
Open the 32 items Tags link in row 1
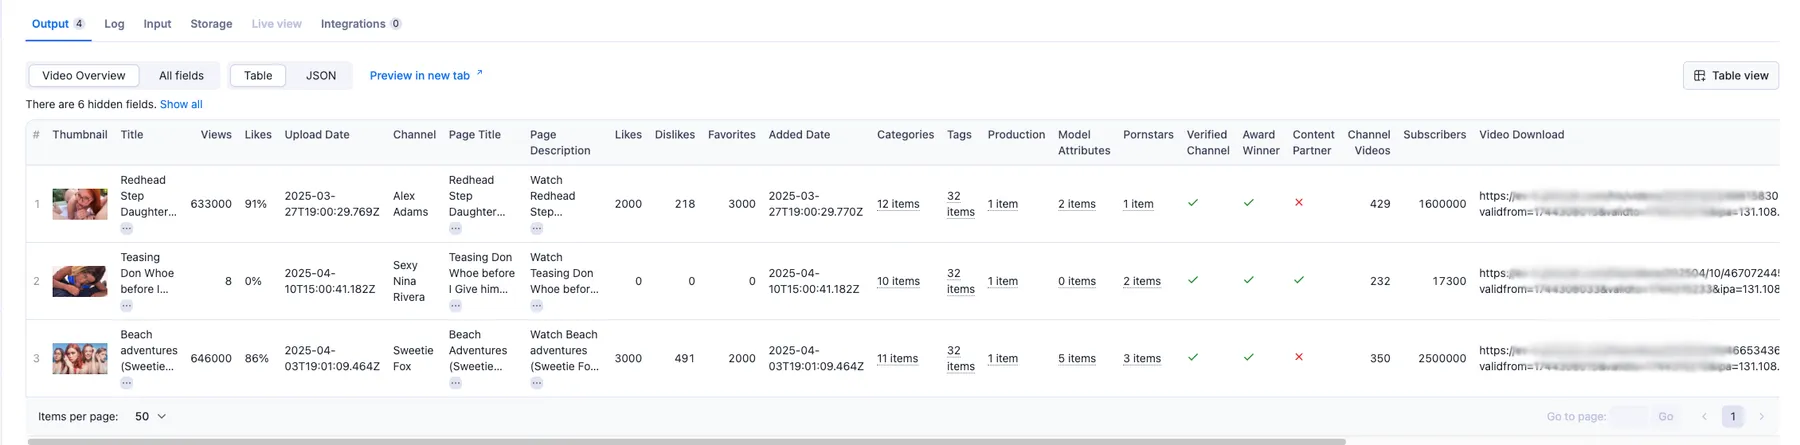point(961,204)
